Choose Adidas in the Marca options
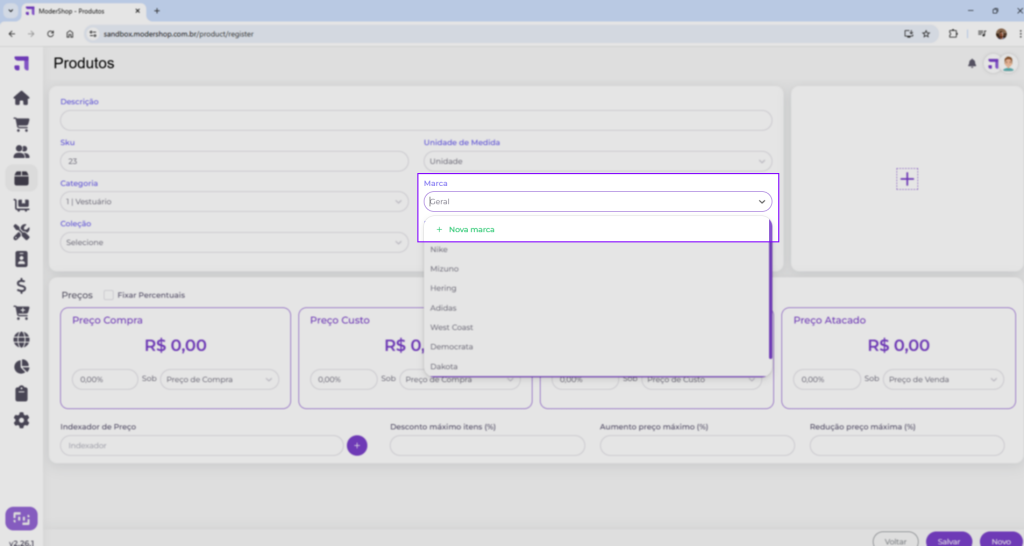 [444, 308]
